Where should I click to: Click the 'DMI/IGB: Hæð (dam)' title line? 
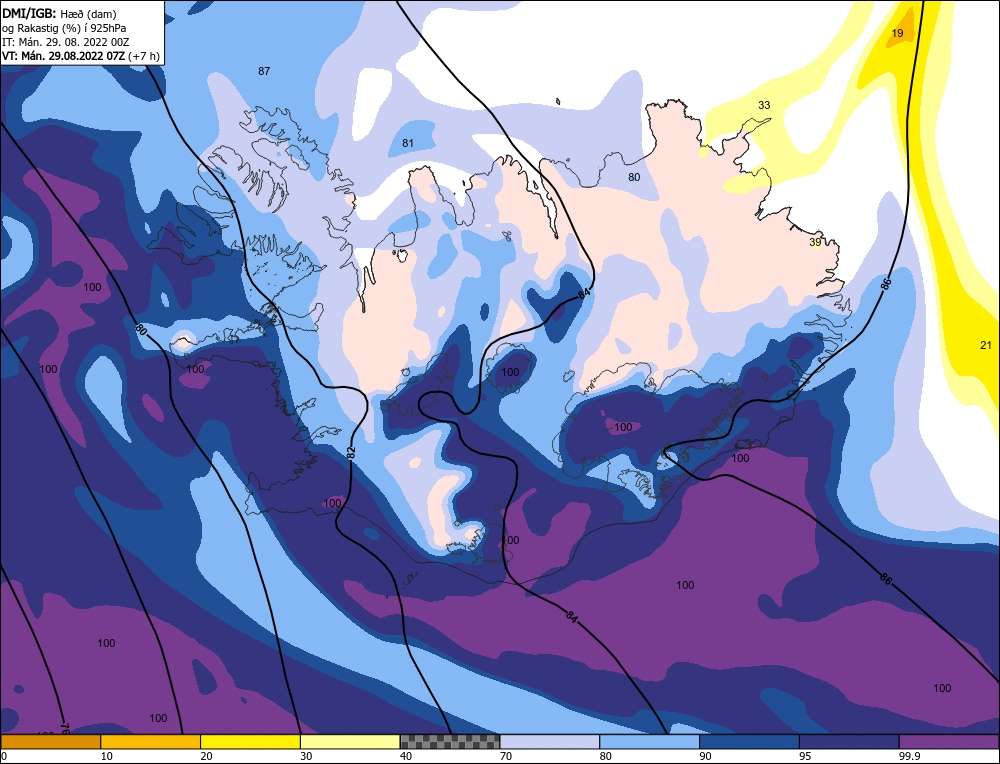pos(59,14)
